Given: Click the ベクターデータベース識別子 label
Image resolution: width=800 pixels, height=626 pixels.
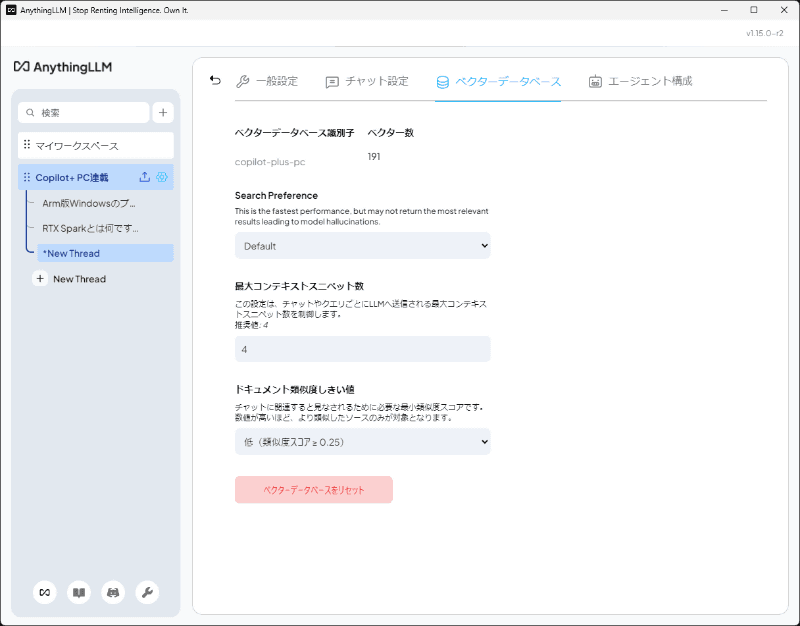Looking at the screenshot, I should 294,133.
